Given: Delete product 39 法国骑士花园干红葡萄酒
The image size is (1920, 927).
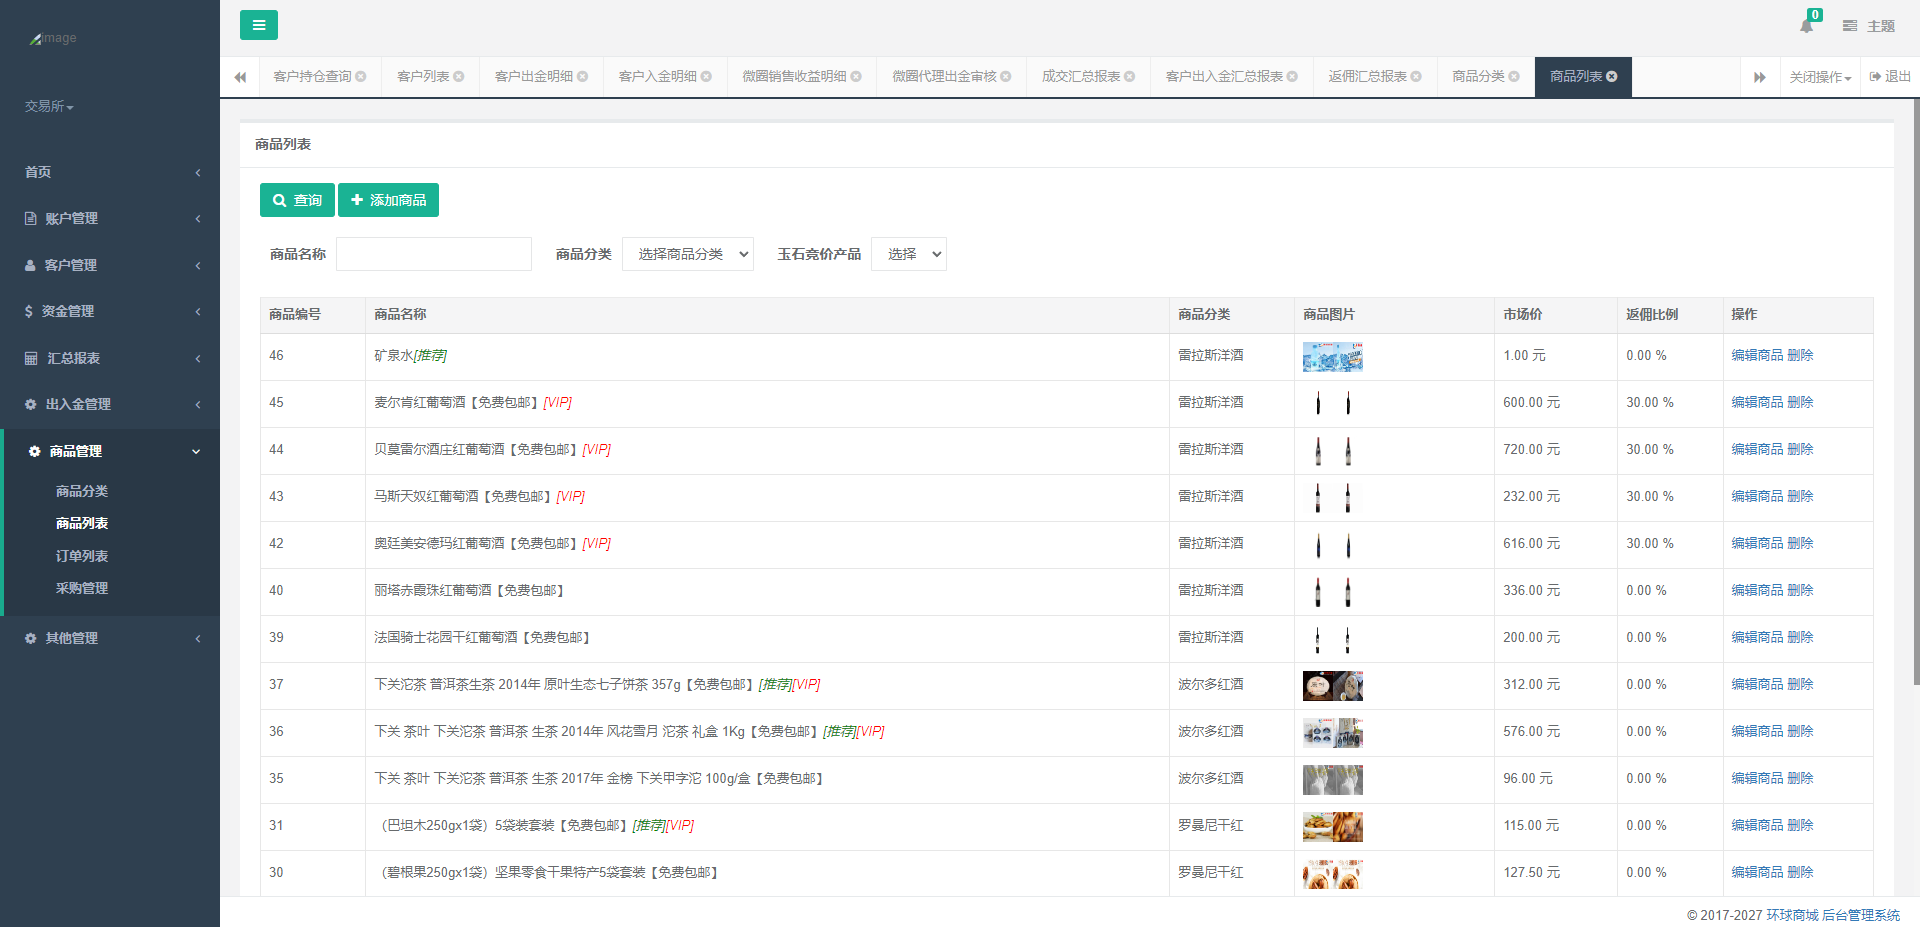Looking at the screenshot, I should (x=1800, y=637).
